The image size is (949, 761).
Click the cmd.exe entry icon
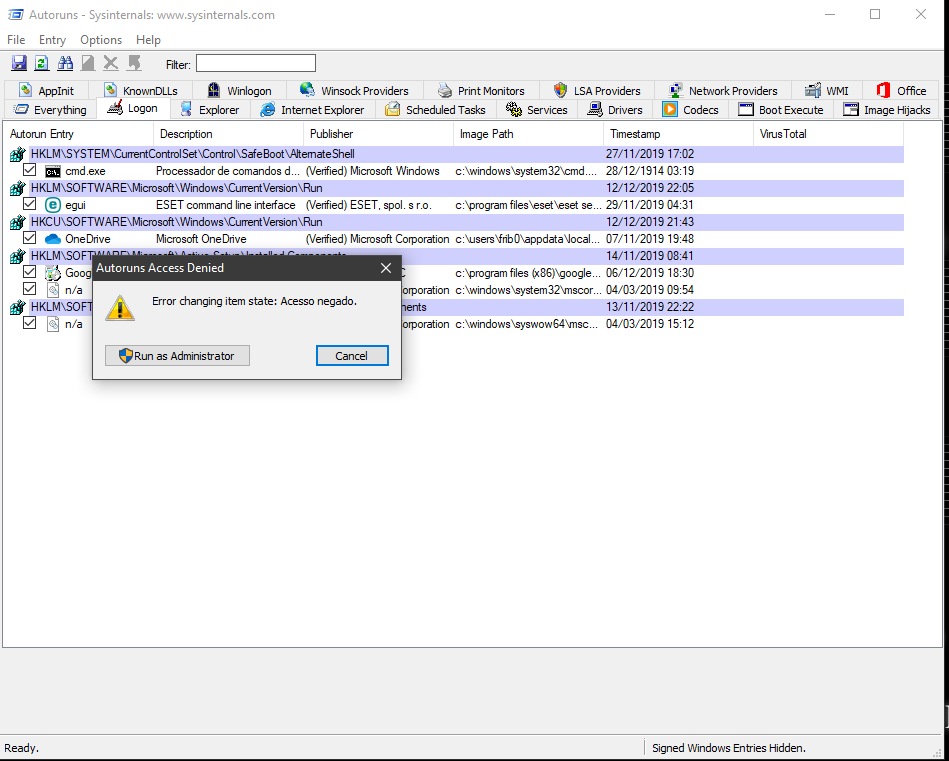point(53,171)
